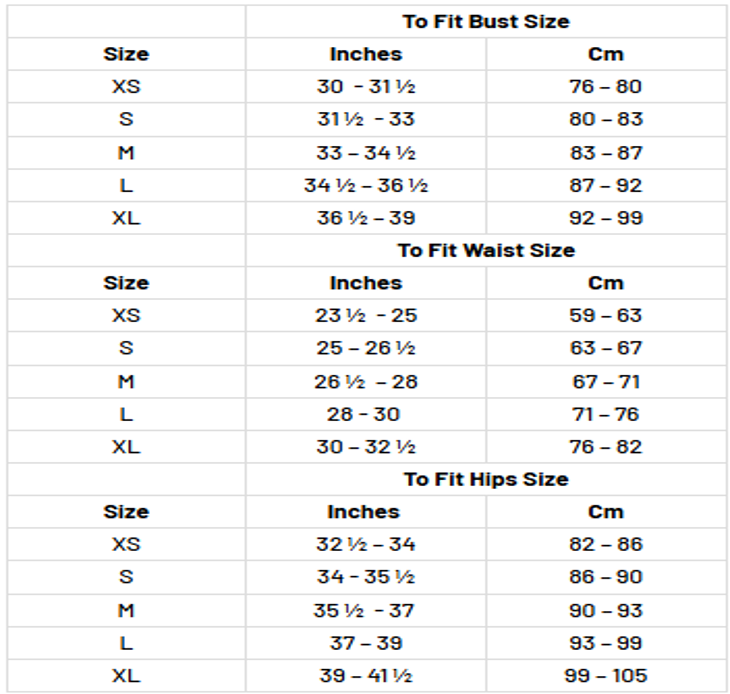Click the hips XL cm value 99 – 105
Viewport: 730px width, 694px height.
tap(605, 675)
